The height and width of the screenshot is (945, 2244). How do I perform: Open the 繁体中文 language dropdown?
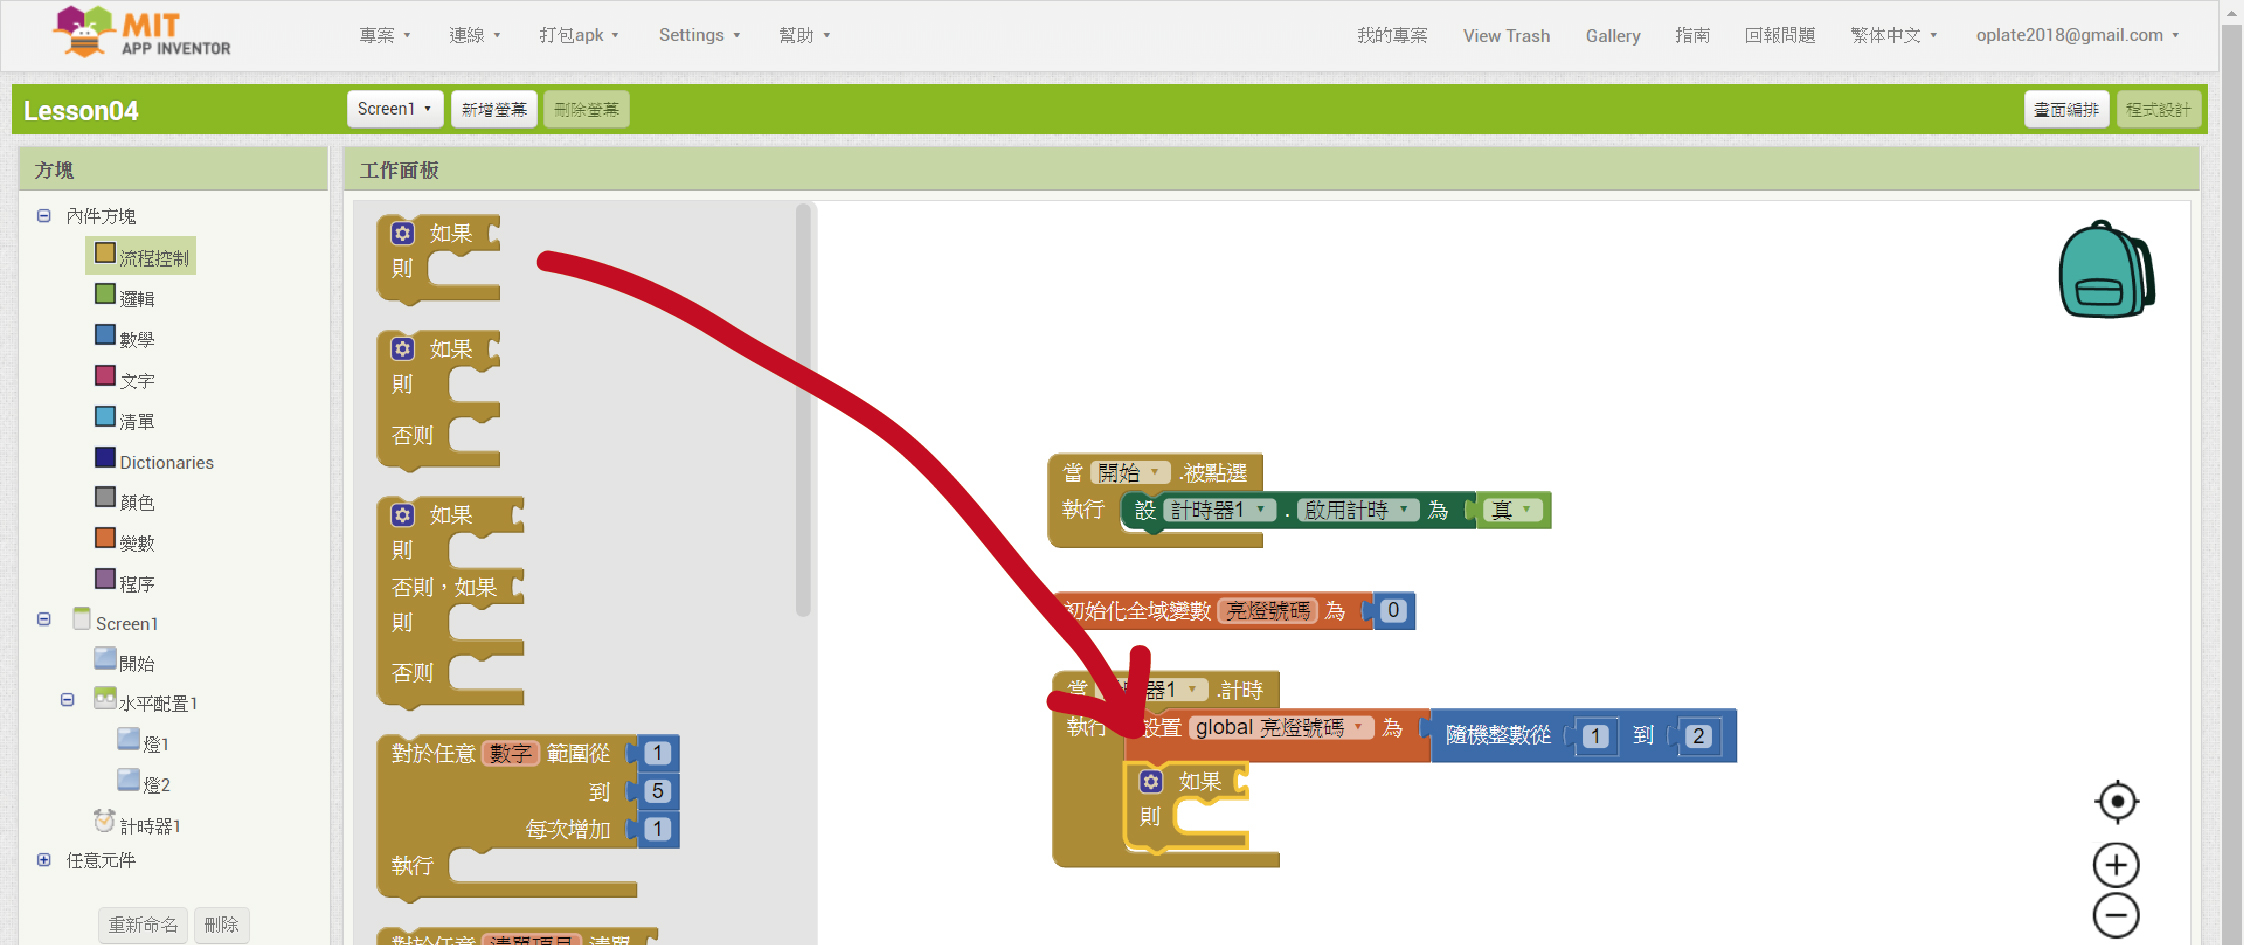point(1893,35)
